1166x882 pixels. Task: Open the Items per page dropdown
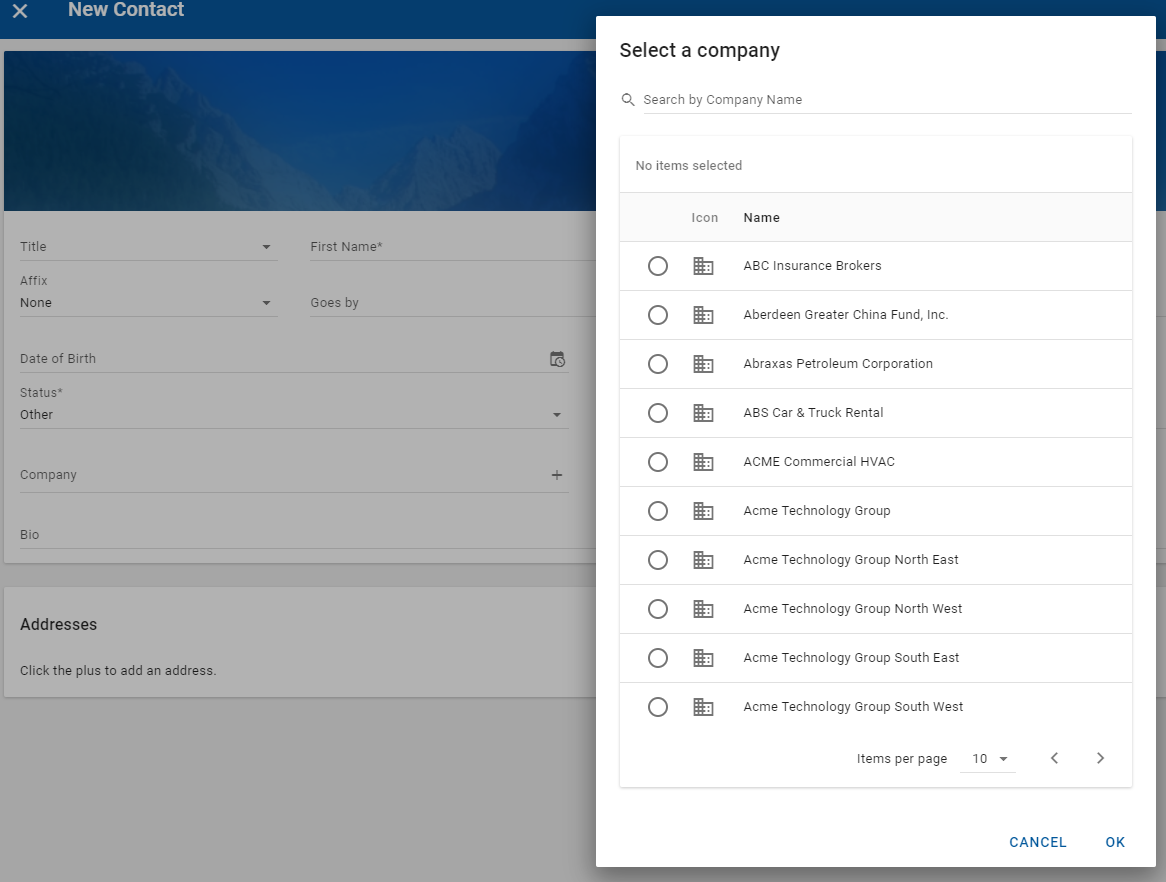click(988, 759)
